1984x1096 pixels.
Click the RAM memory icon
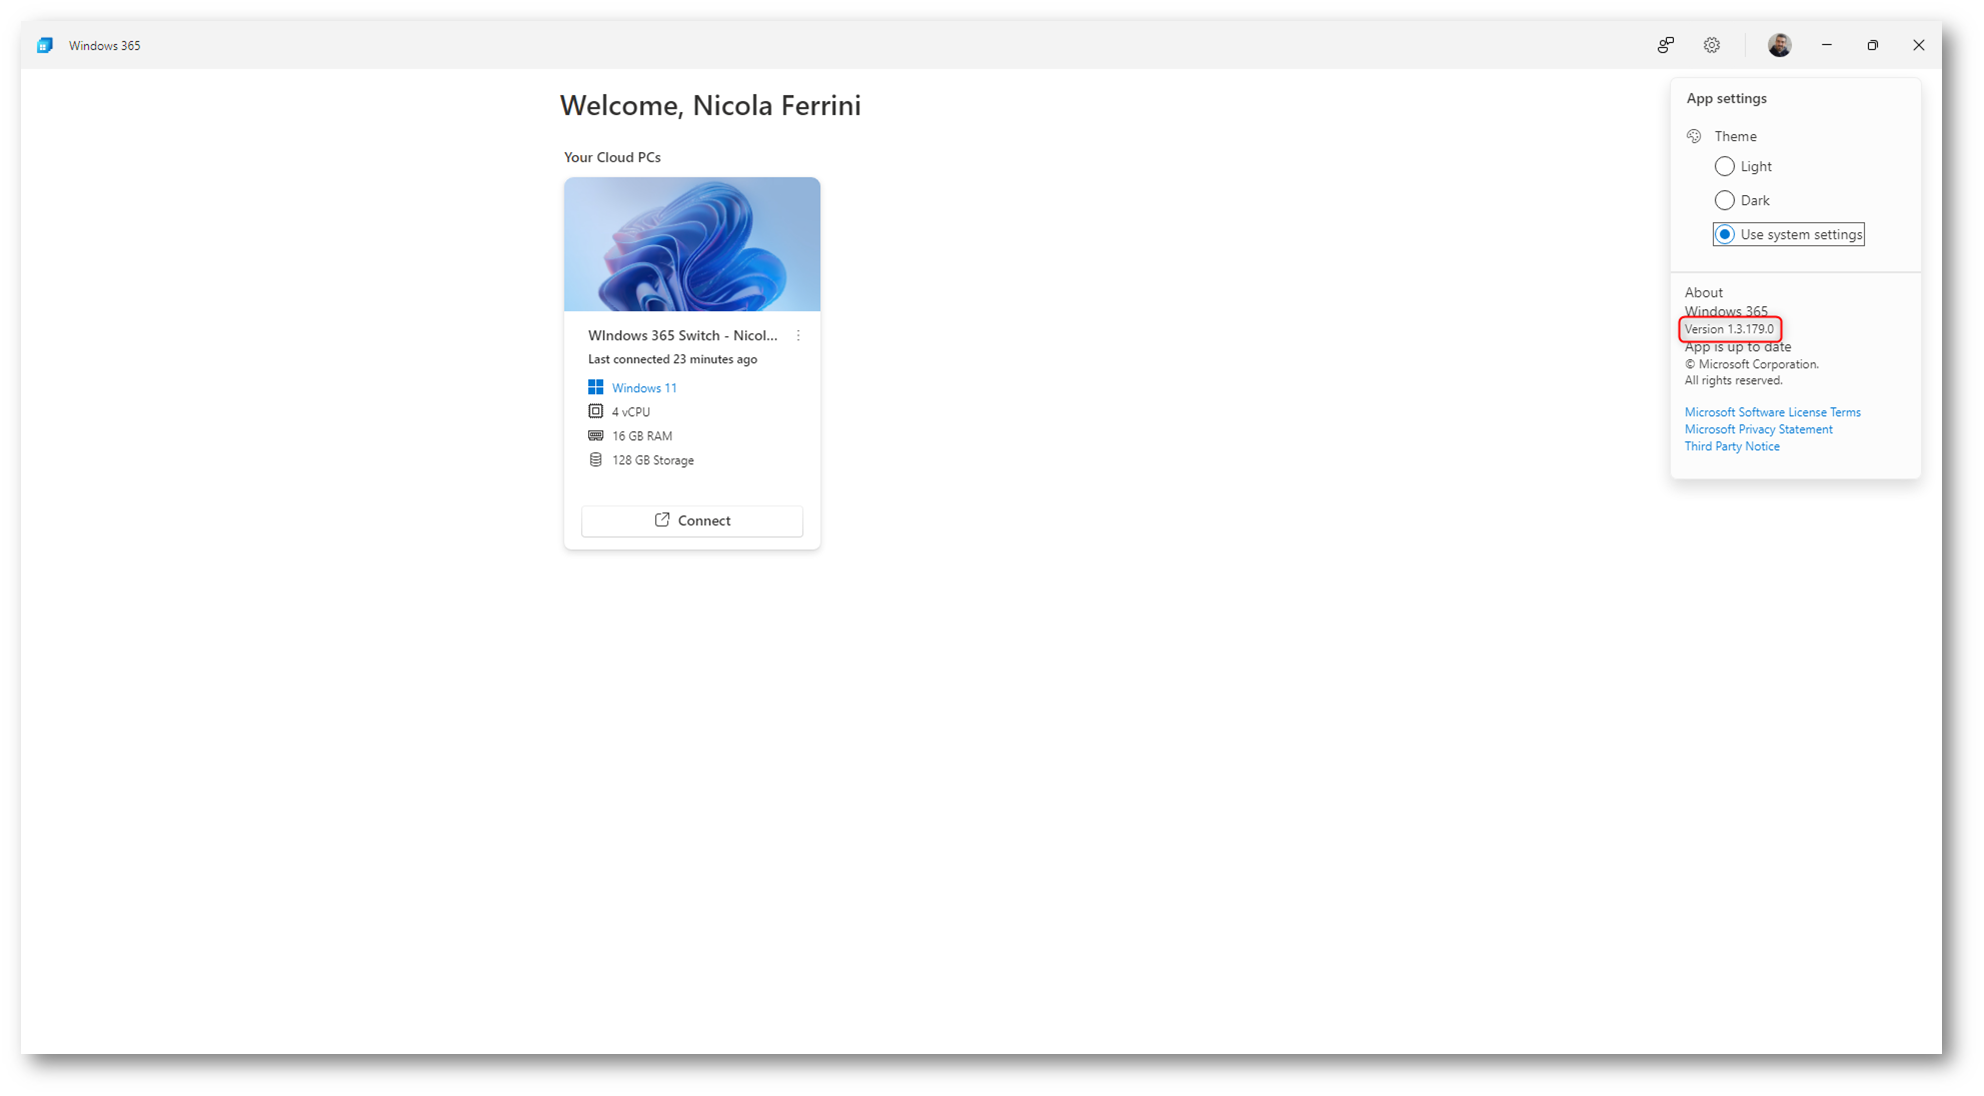coord(595,435)
